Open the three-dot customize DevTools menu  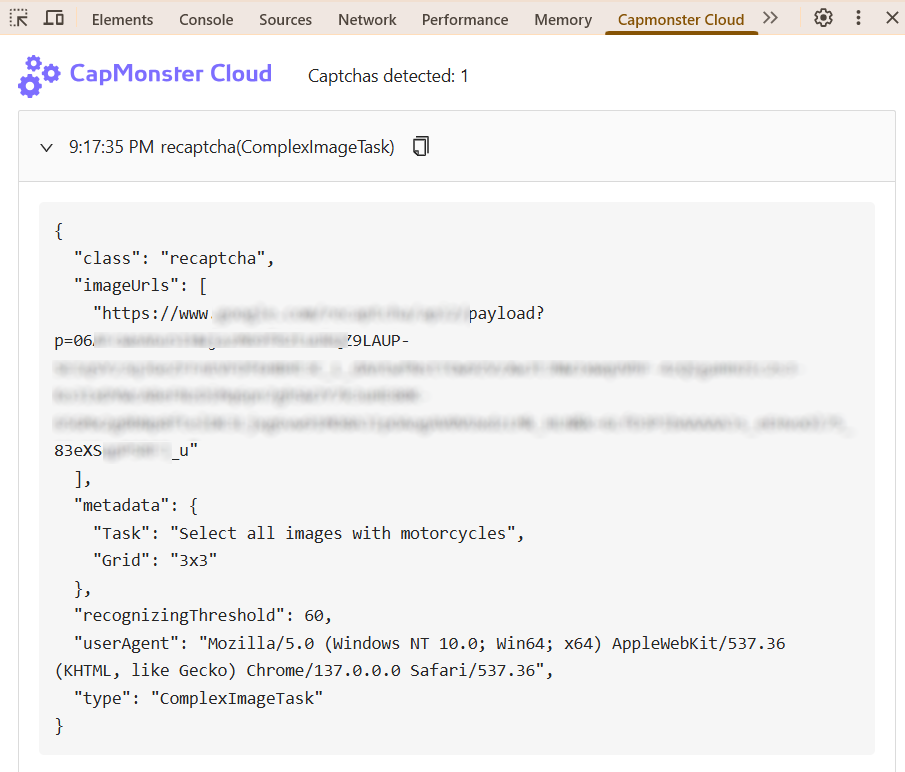pos(858,18)
